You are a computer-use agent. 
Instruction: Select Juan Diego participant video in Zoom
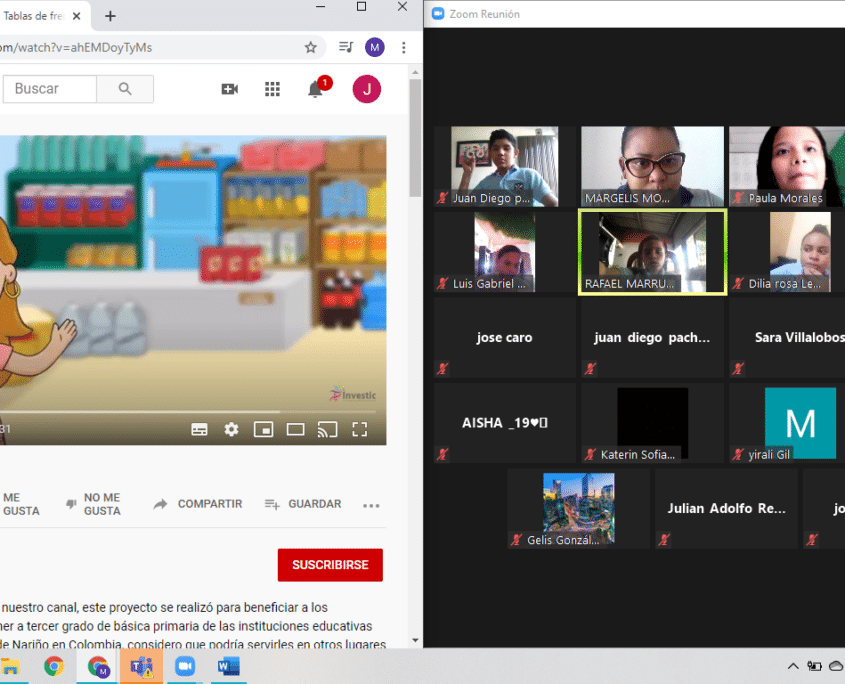click(504, 166)
